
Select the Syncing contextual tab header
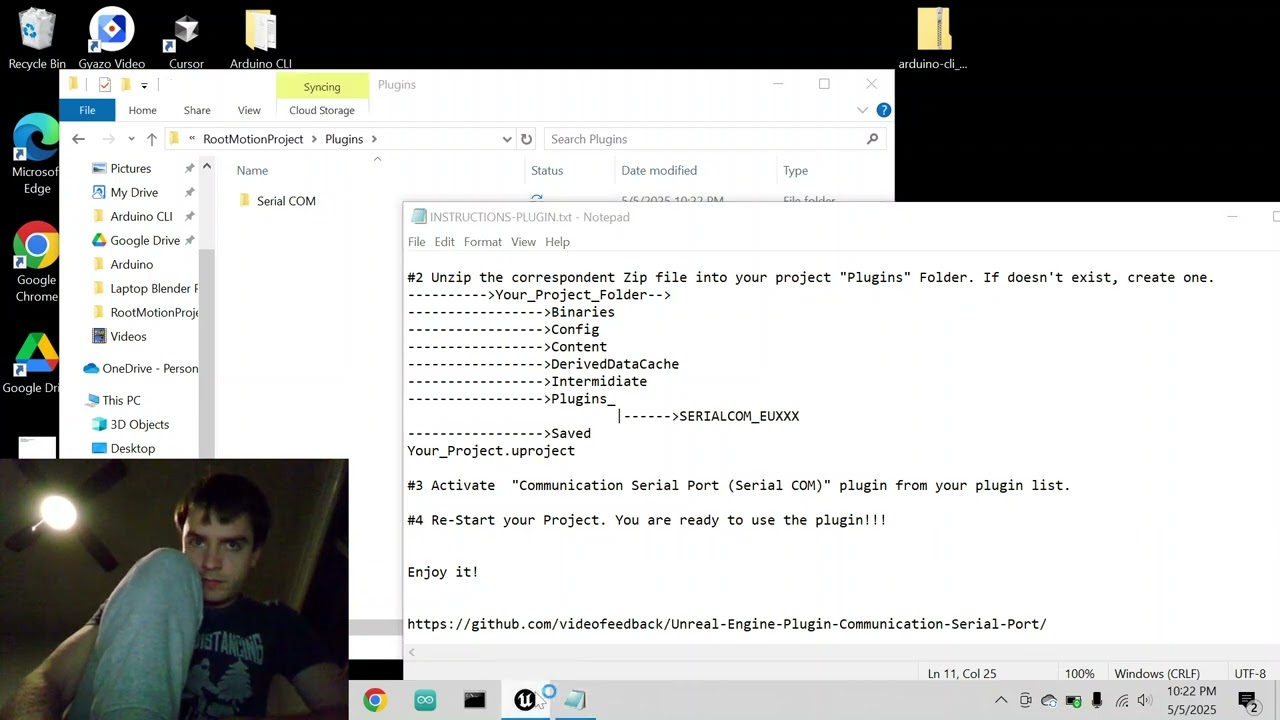322,87
